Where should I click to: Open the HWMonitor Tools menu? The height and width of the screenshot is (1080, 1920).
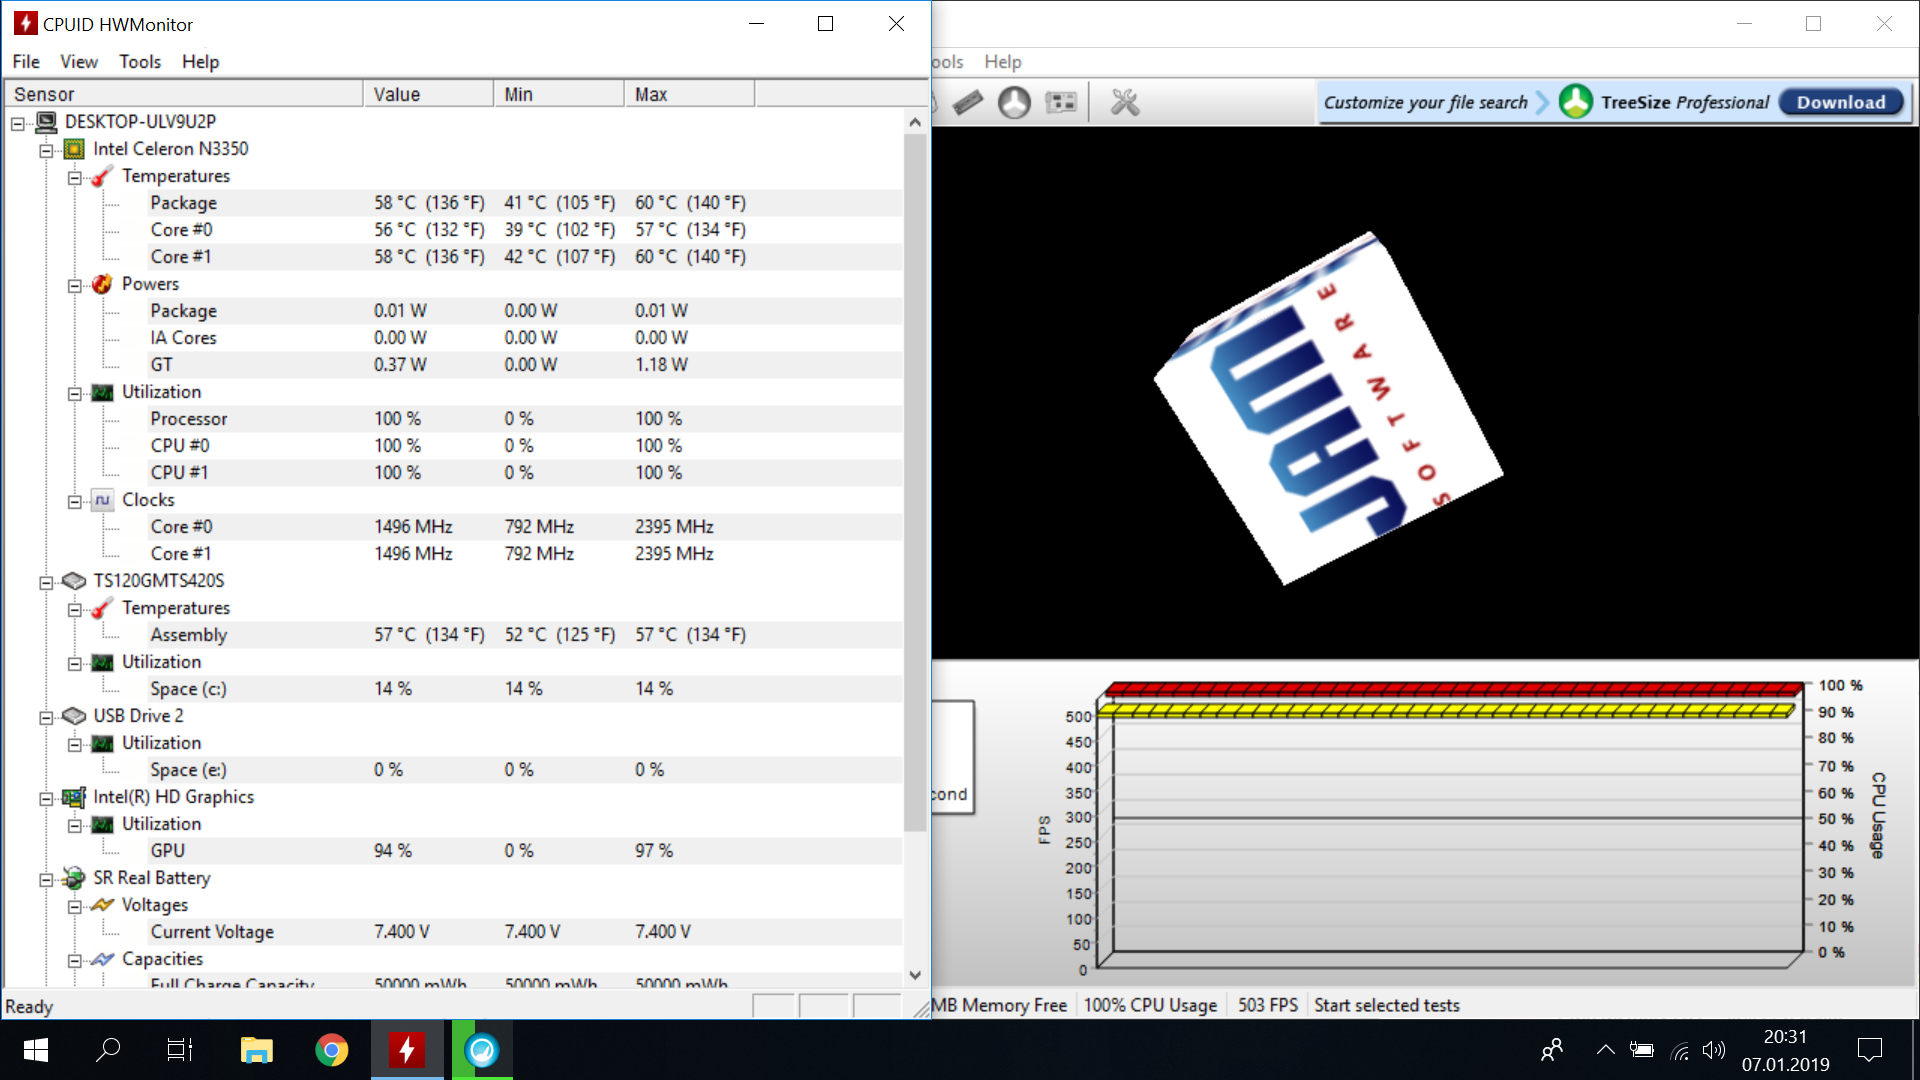pyautogui.click(x=140, y=62)
